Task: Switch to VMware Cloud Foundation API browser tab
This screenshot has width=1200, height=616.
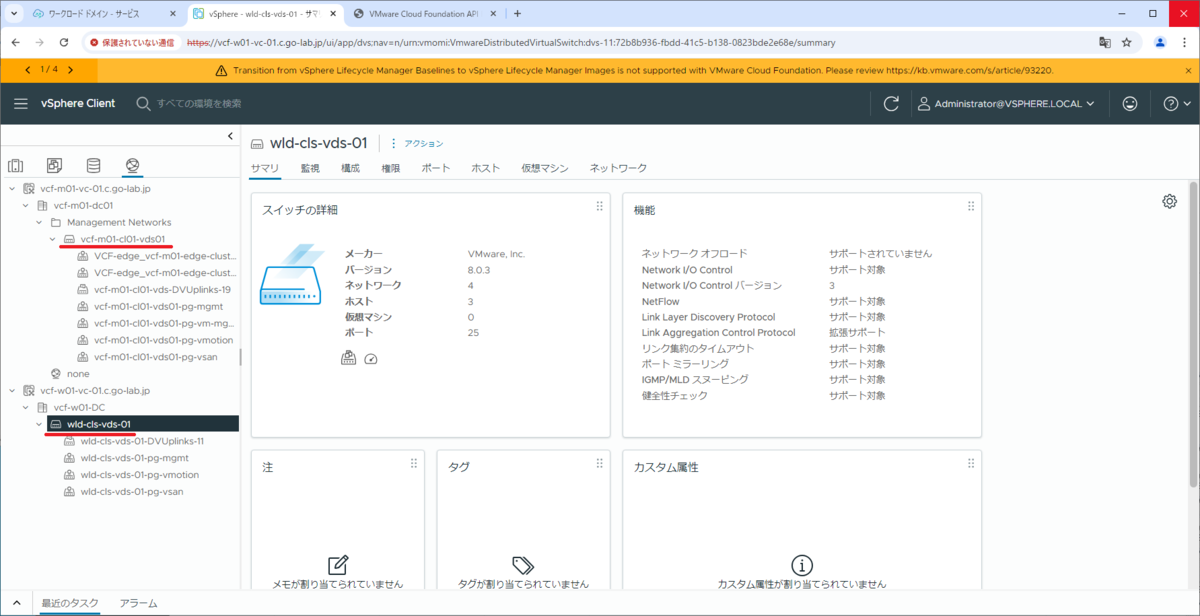Action: (x=424, y=14)
